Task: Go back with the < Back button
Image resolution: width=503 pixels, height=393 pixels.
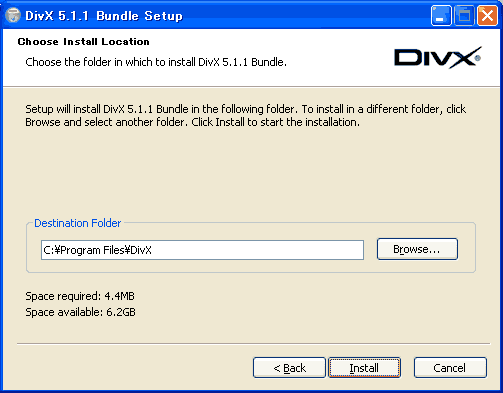Action: (289, 368)
